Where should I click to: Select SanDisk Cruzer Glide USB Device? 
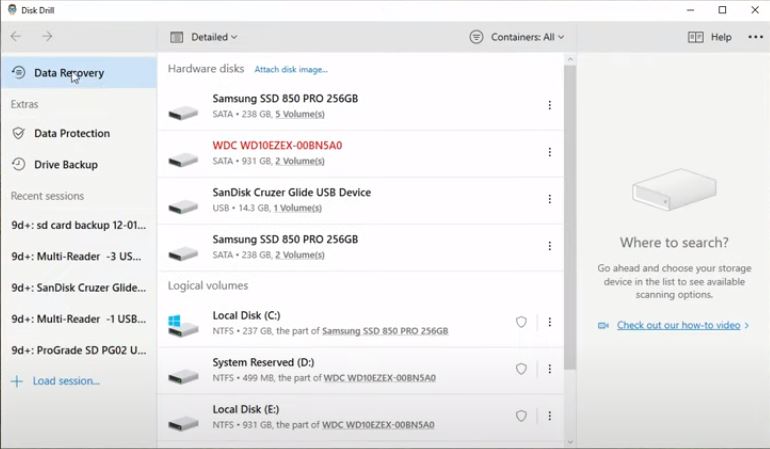361,200
